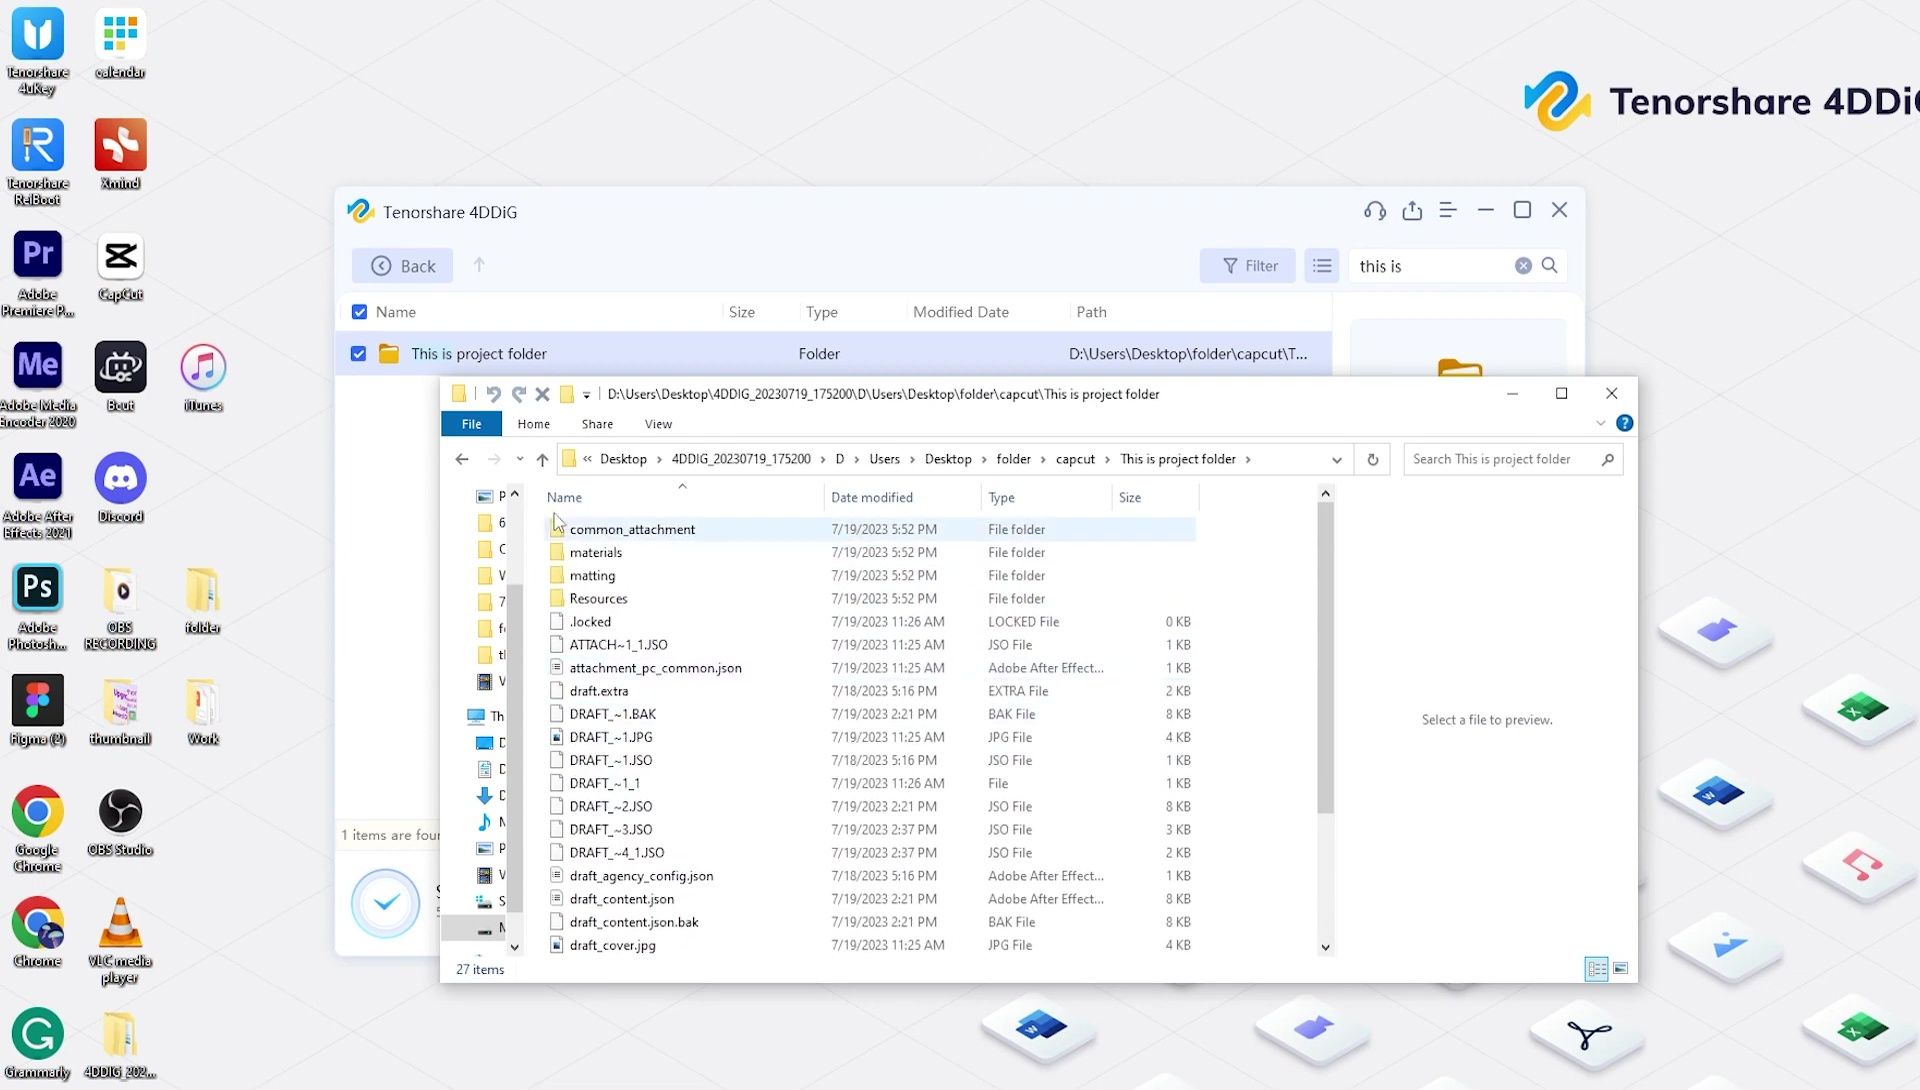Clear the 4DDiG search text
This screenshot has height=1090, width=1920.
tap(1523, 266)
